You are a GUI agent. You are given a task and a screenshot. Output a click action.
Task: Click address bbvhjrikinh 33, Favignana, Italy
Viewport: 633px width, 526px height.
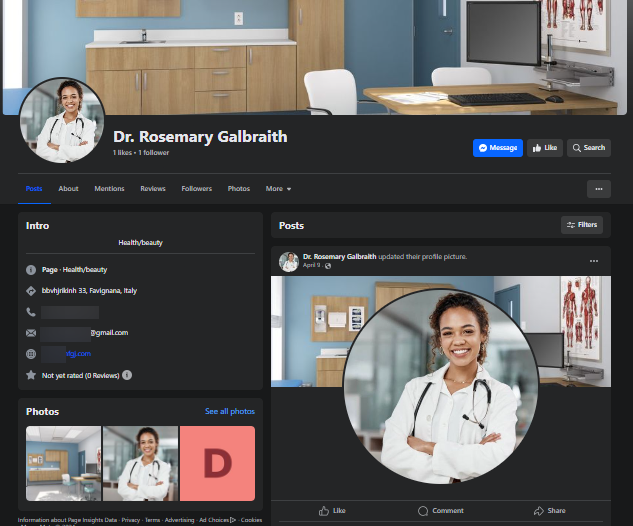(89, 291)
